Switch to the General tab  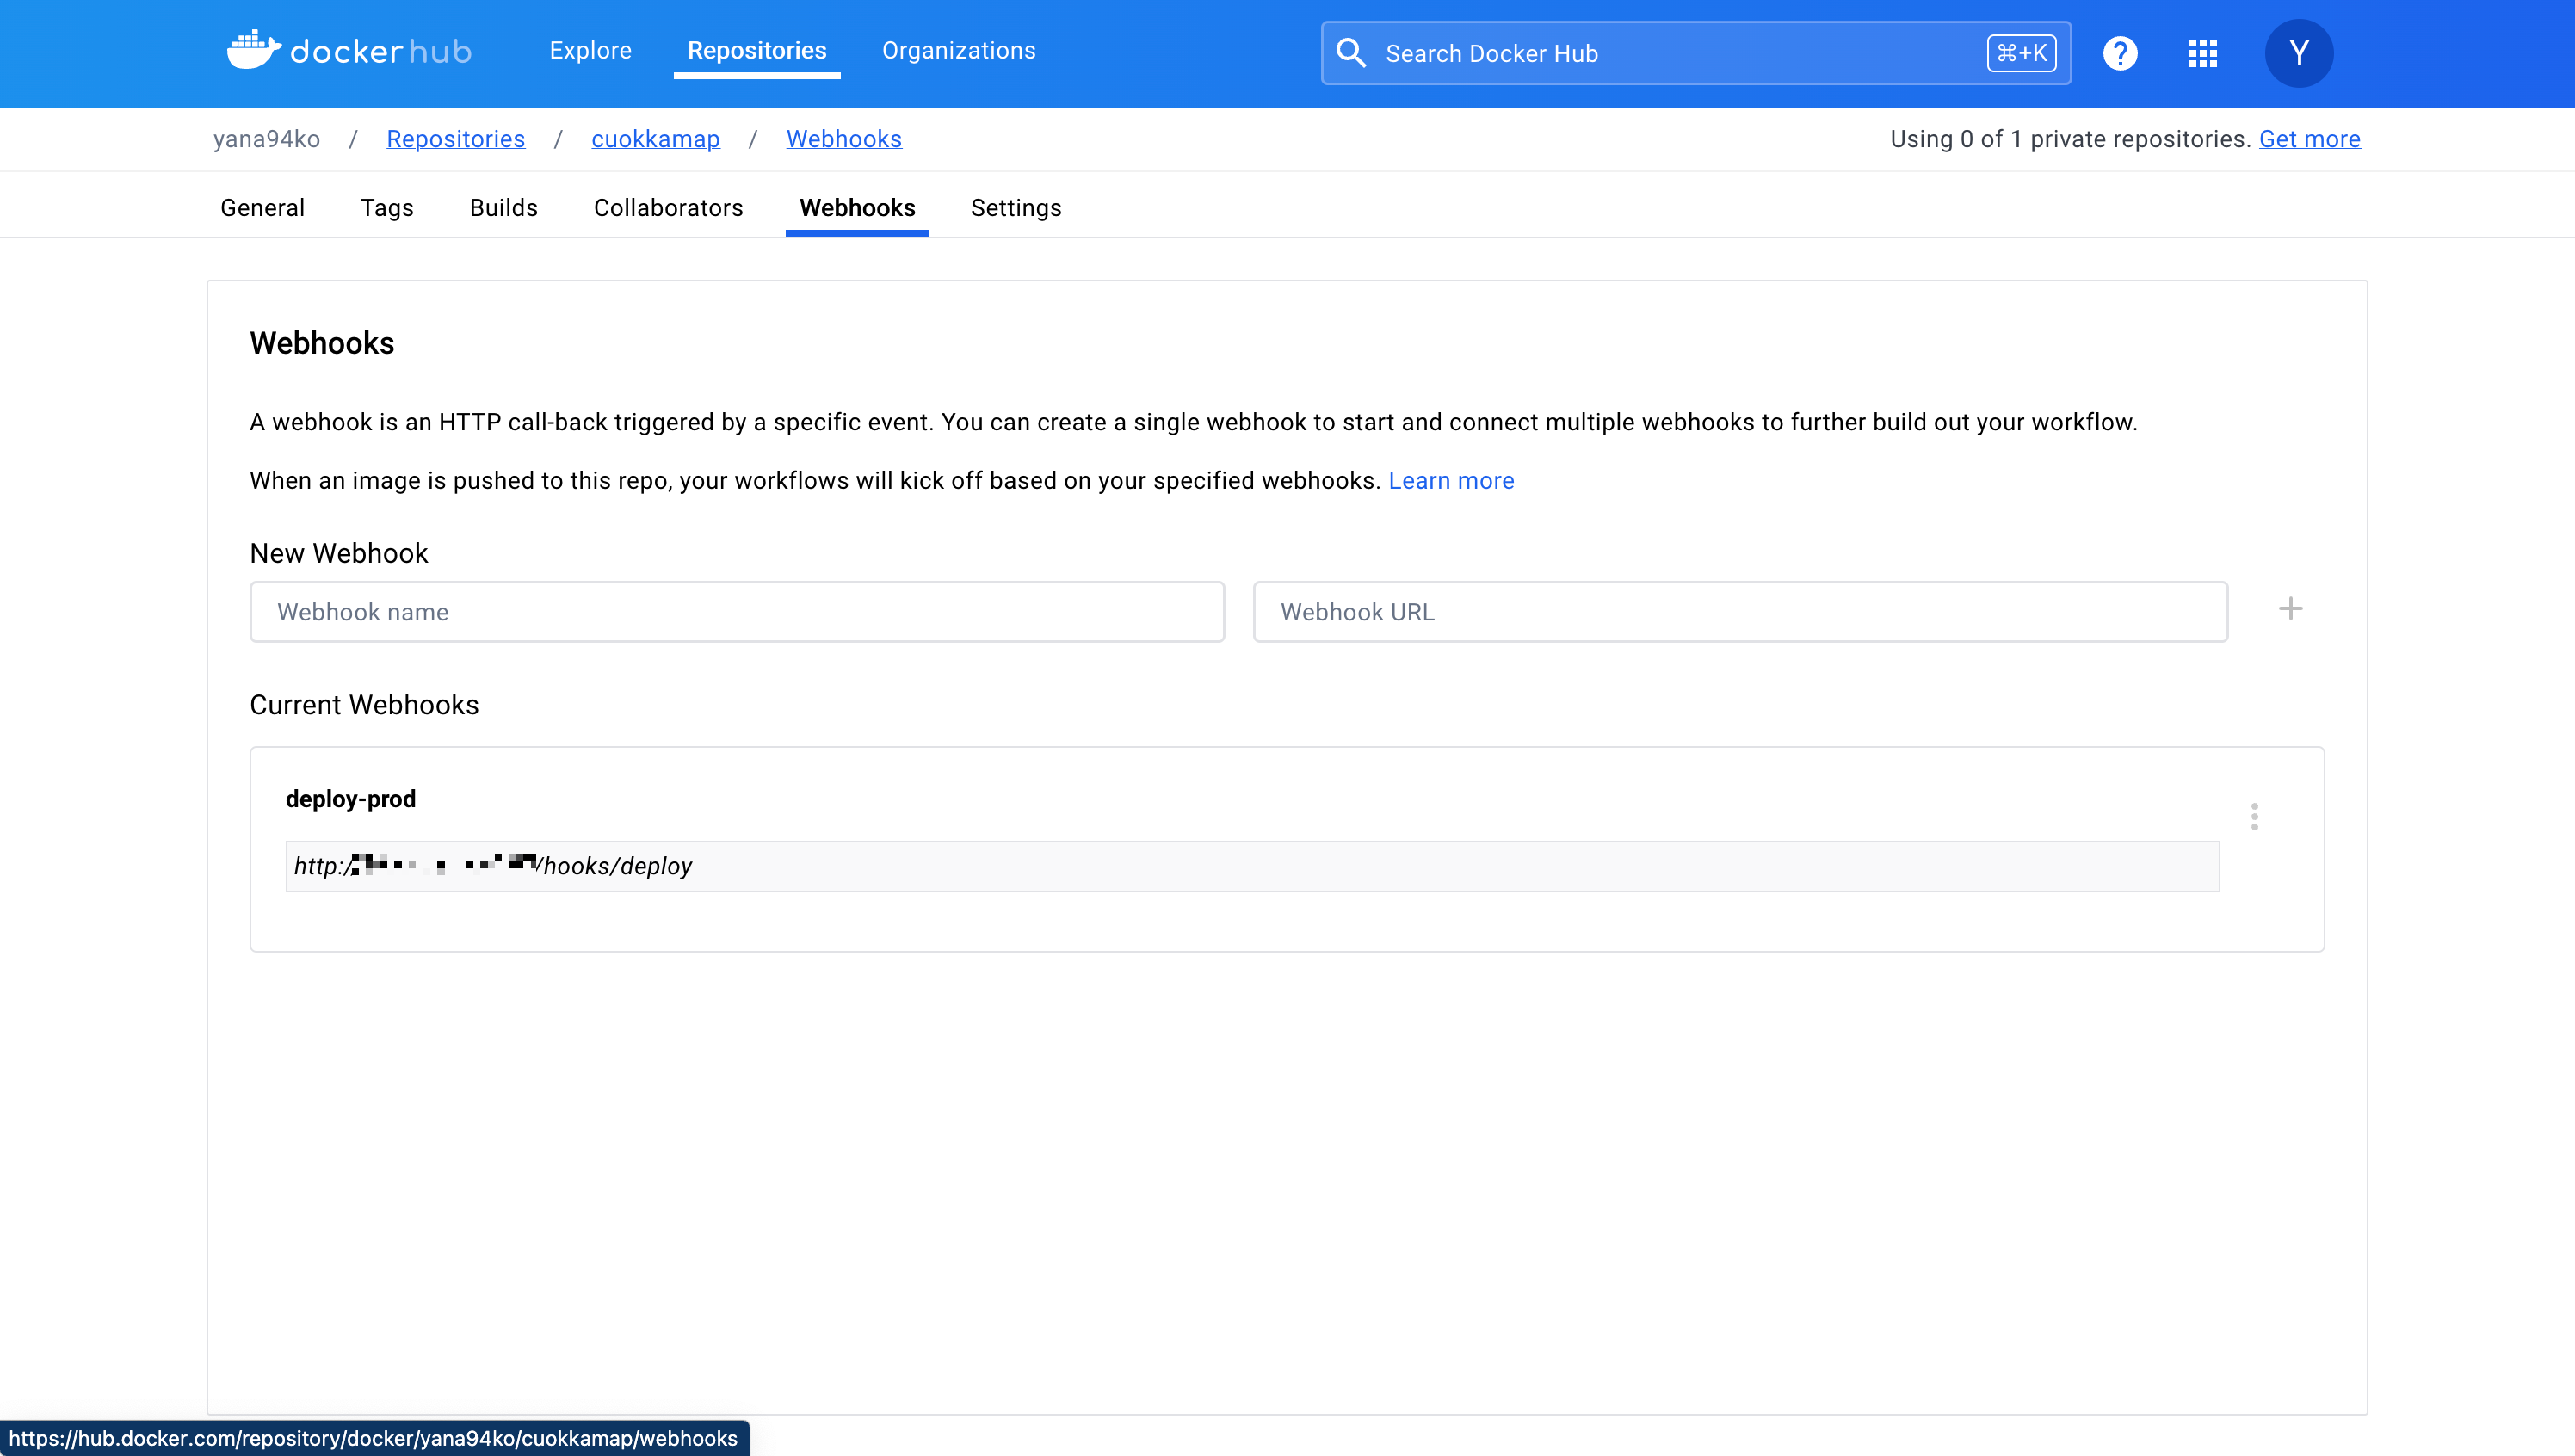(x=262, y=208)
